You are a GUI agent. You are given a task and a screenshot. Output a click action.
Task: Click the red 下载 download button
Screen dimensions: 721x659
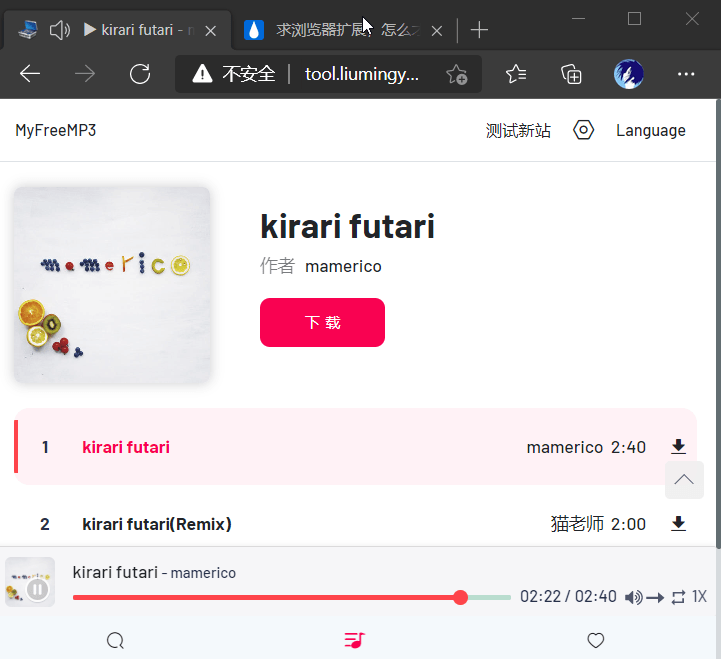point(322,322)
